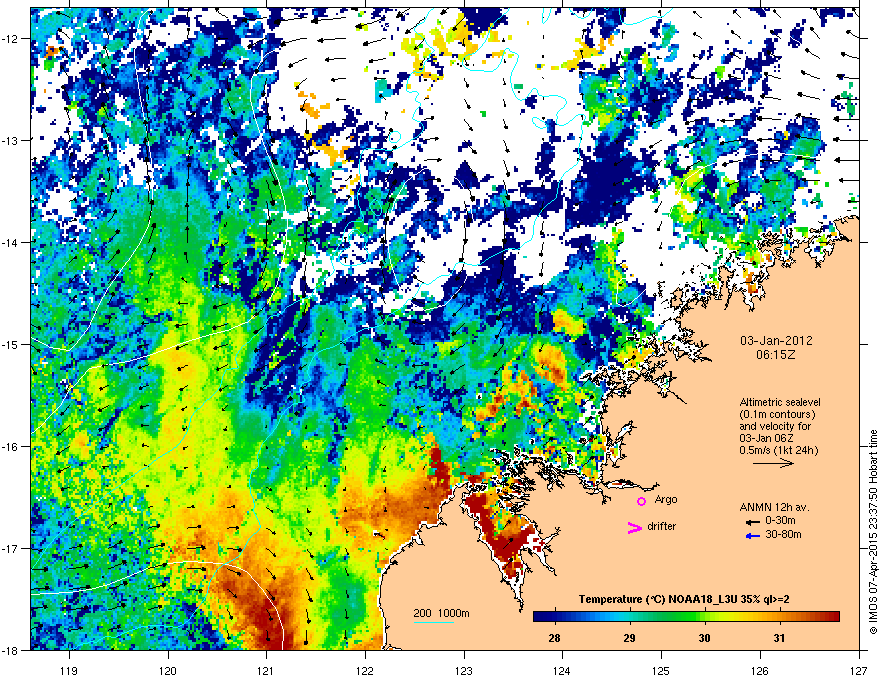Click the ANMN 12h av. label
Screen dimensions: 880x680
tap(774, 507)
